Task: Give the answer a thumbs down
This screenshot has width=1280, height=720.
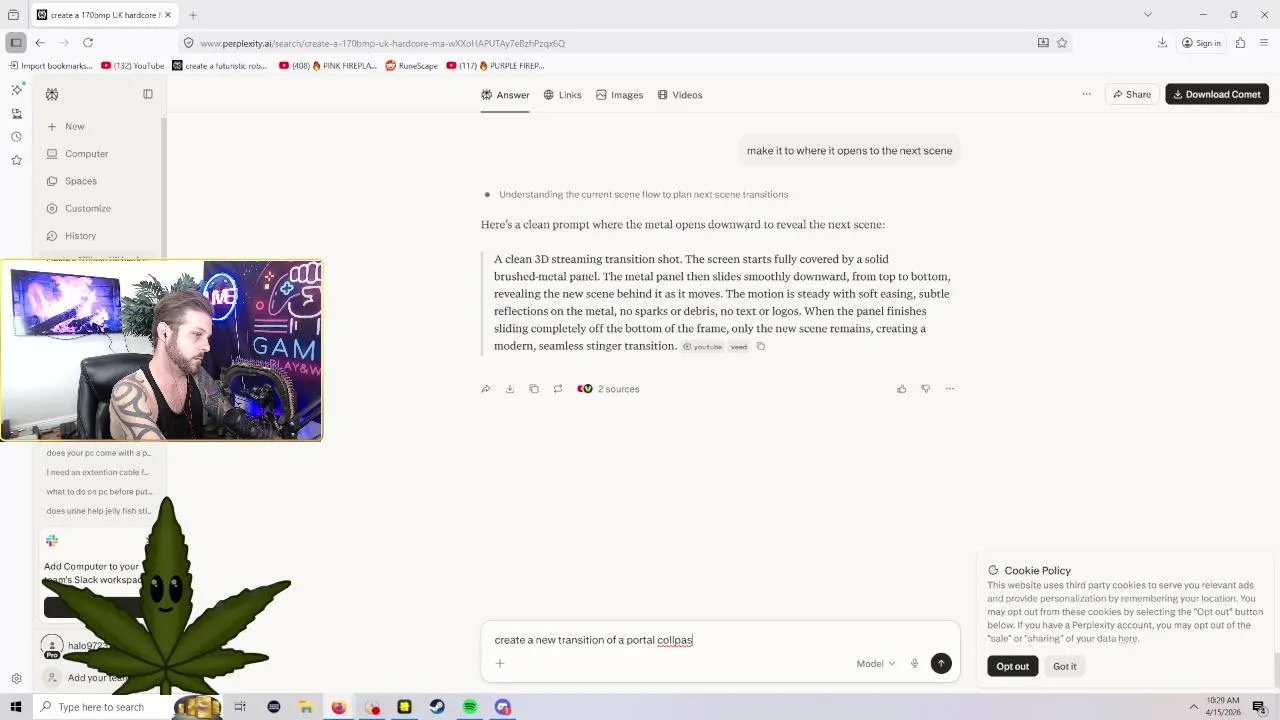Action: (x=925, y=389)
